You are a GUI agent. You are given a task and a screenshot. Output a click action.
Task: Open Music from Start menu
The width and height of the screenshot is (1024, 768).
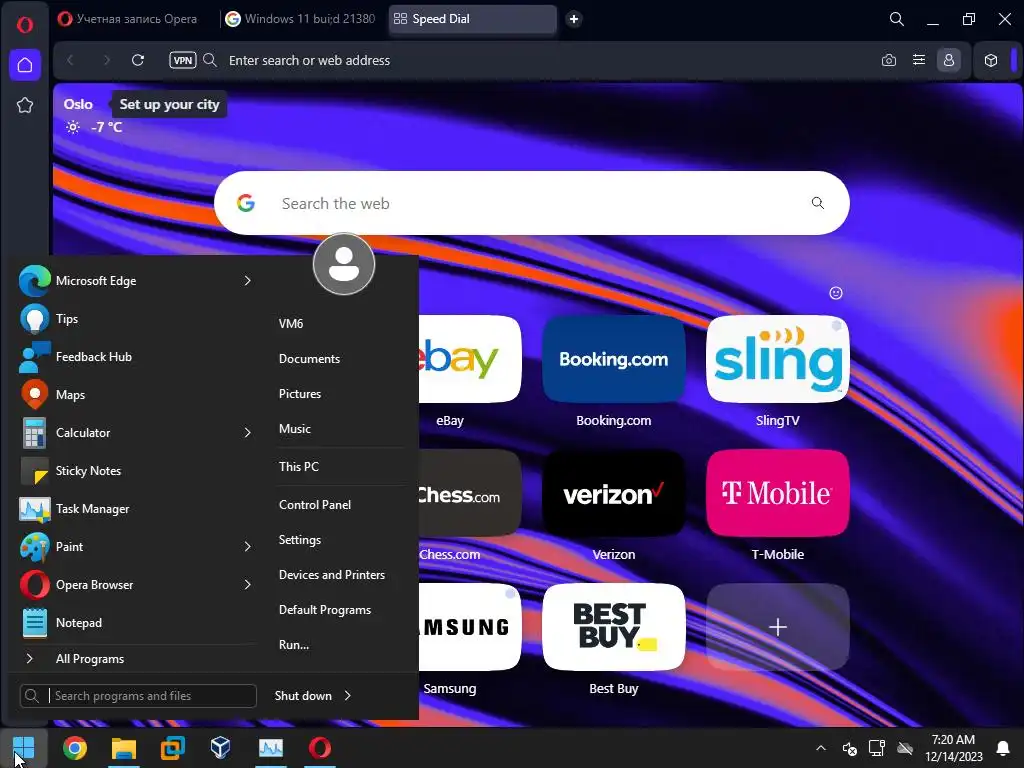pyautogui.click(x=295, y=429)
